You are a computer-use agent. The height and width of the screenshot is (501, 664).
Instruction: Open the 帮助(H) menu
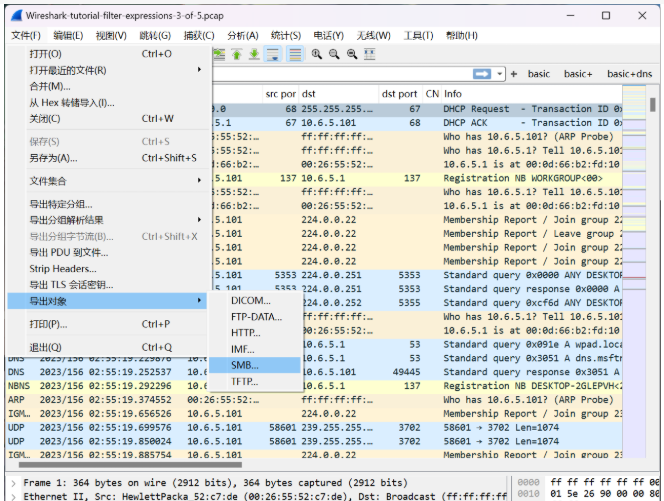click(x=462, y=36)
